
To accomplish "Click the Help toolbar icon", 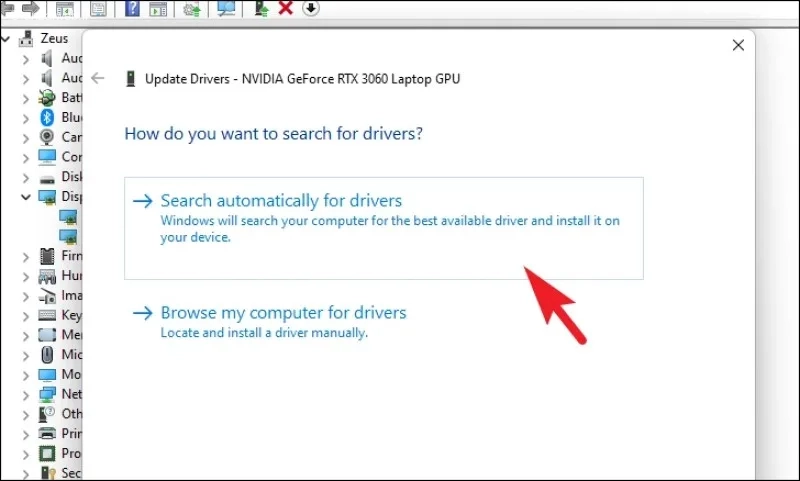I will point(132,8).
